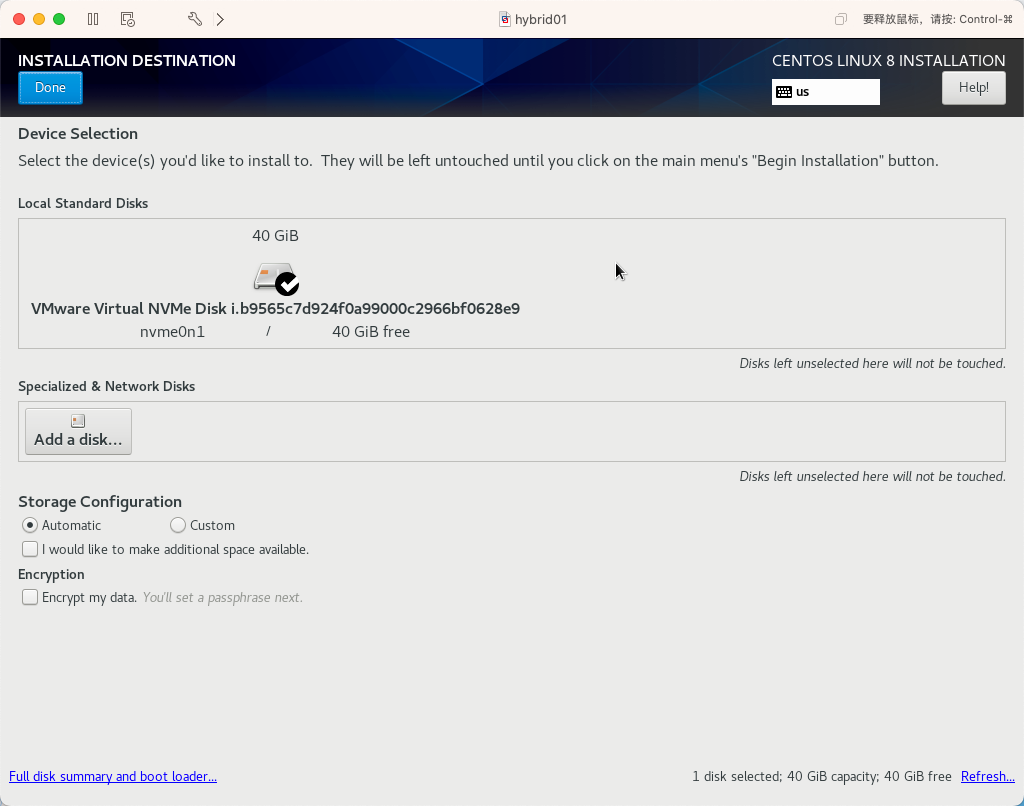This screenshot has width=1024, height=806.
Task: Click the Specialized & Network Disks label
Action: pyautogui.click(x=106, y=386)
